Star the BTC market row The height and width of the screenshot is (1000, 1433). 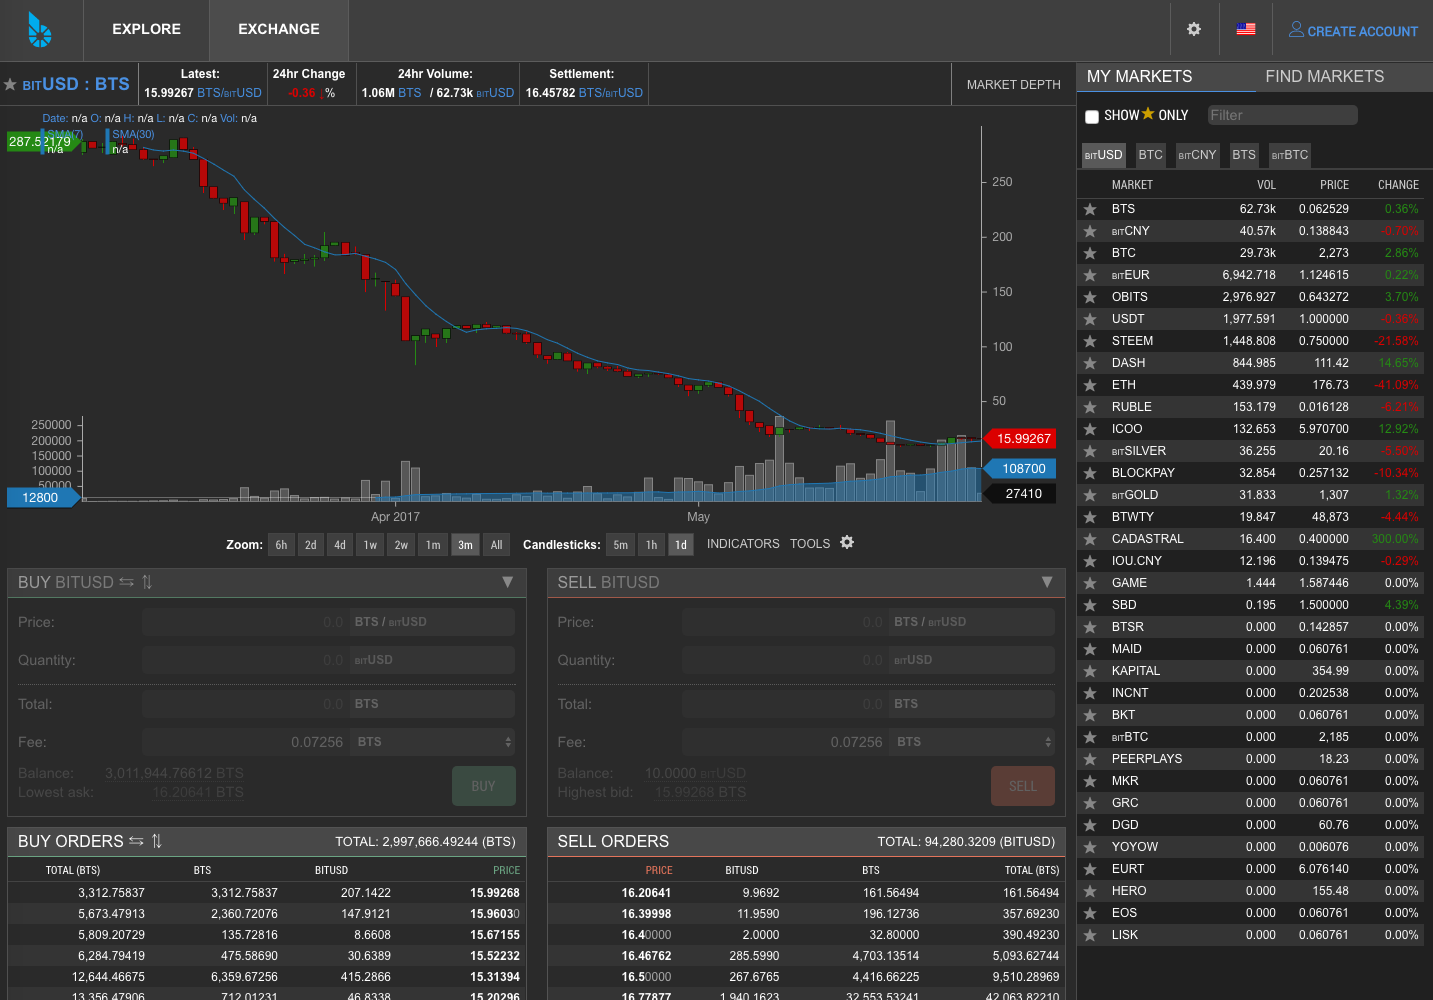coord(1090,253)
